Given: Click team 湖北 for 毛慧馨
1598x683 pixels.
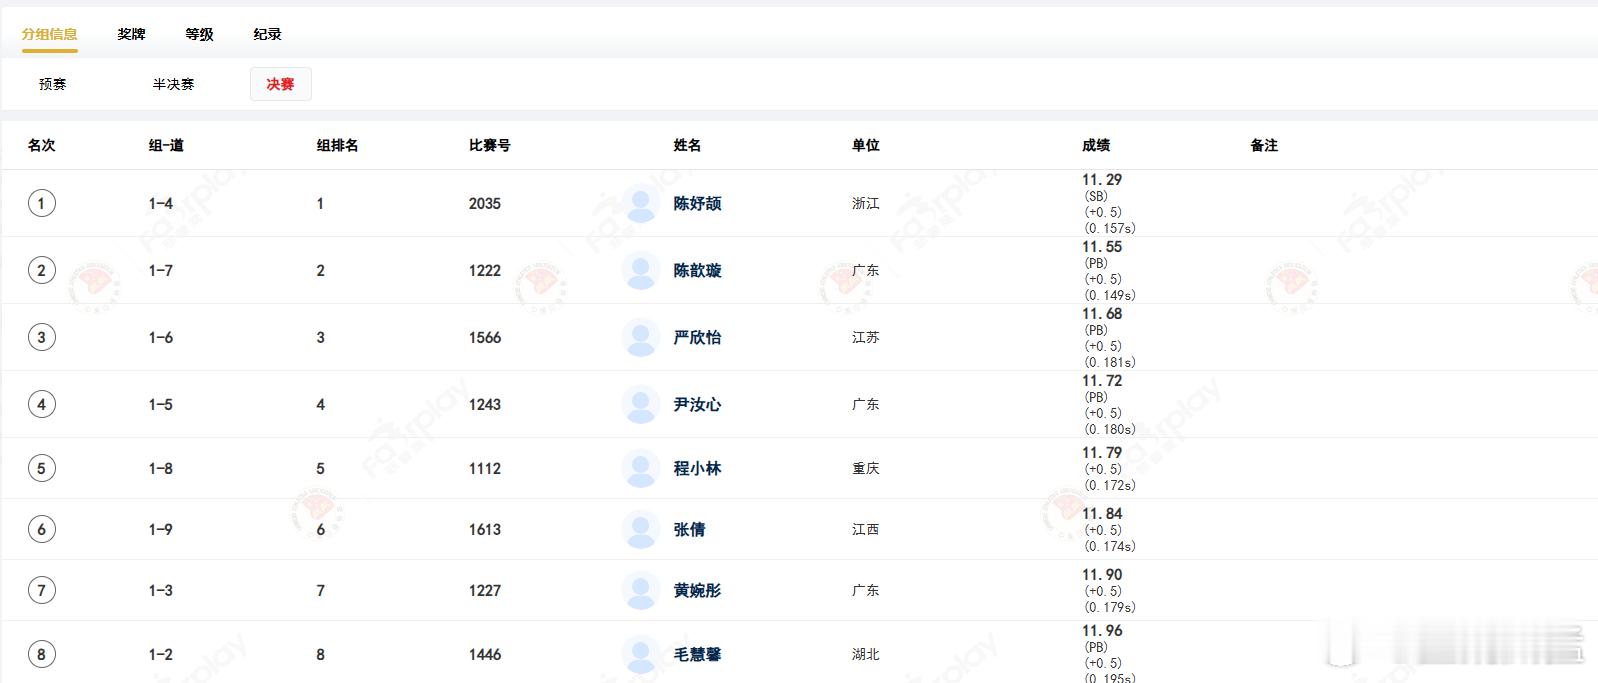Looking at the screenshot, I should pyautogui.click(x=866, y=654).
